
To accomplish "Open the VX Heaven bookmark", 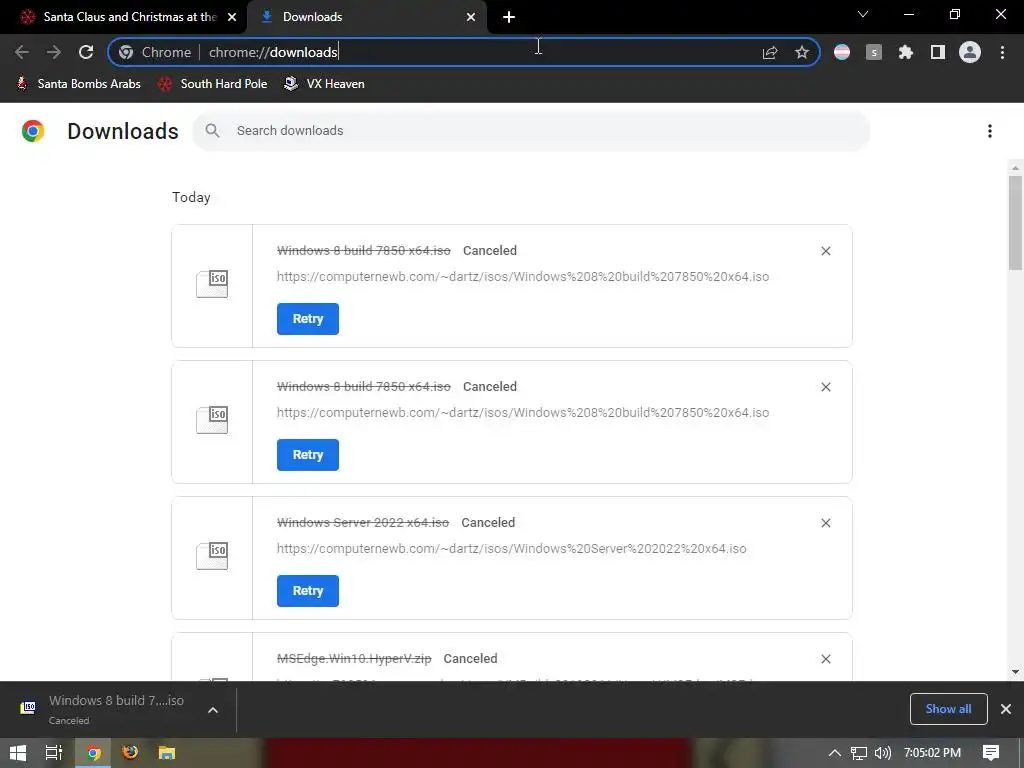I will [x=325, y=84].
